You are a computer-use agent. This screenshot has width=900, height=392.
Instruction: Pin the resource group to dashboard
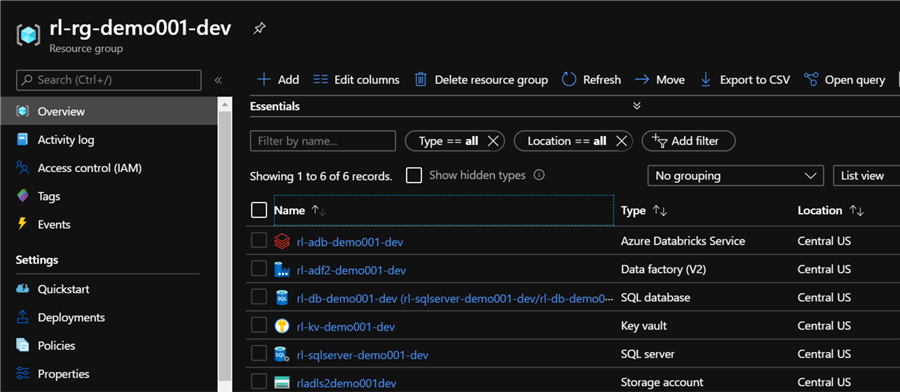pos(259,28)
